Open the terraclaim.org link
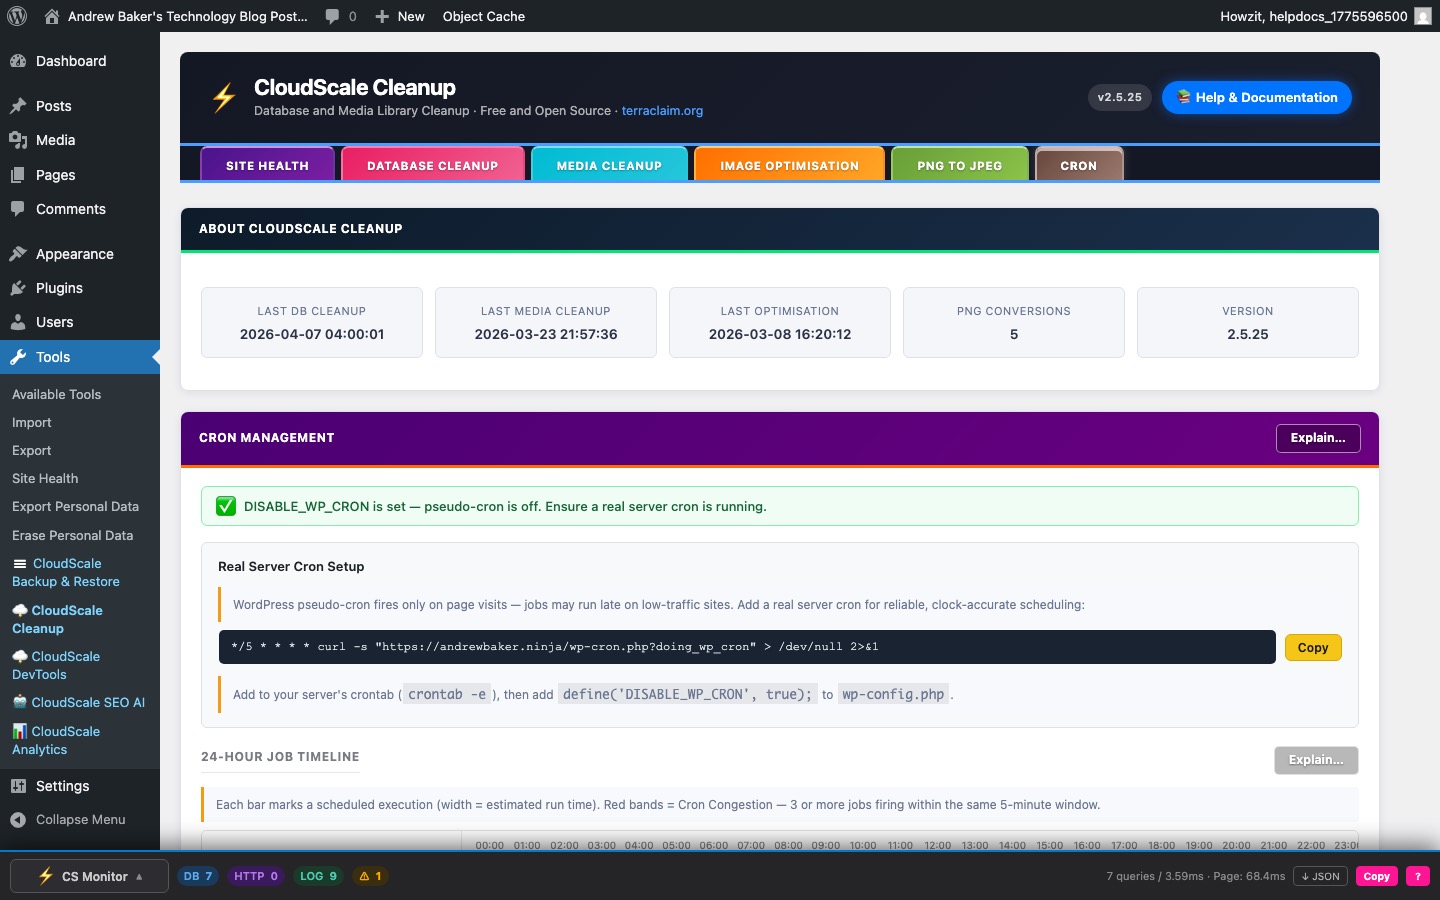 pyautogui.click(x=662, y=111)
